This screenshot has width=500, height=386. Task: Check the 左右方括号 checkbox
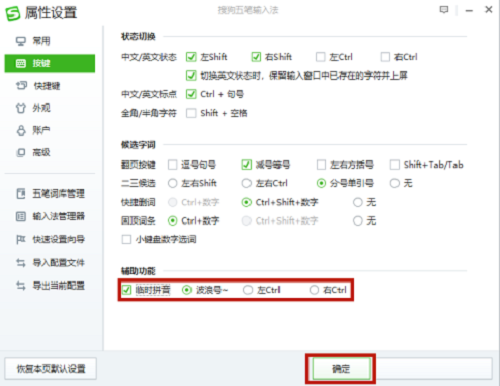point(321,165)
